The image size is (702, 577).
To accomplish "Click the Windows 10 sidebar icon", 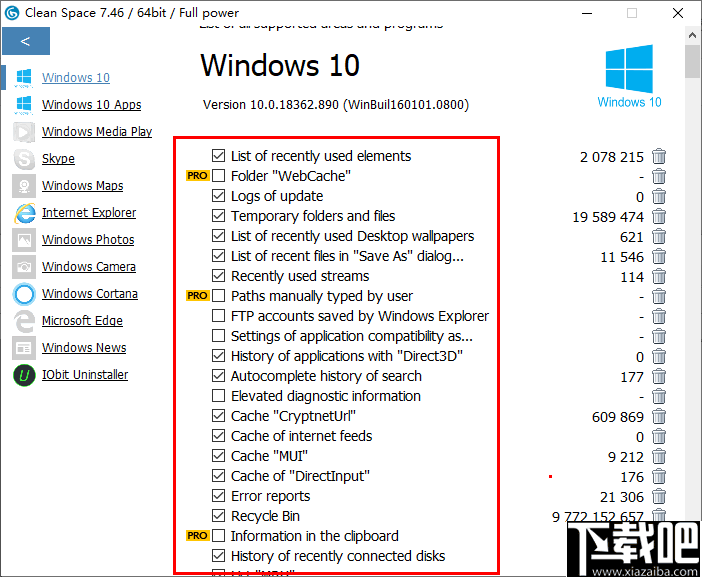I will click(x=23, y=78).
